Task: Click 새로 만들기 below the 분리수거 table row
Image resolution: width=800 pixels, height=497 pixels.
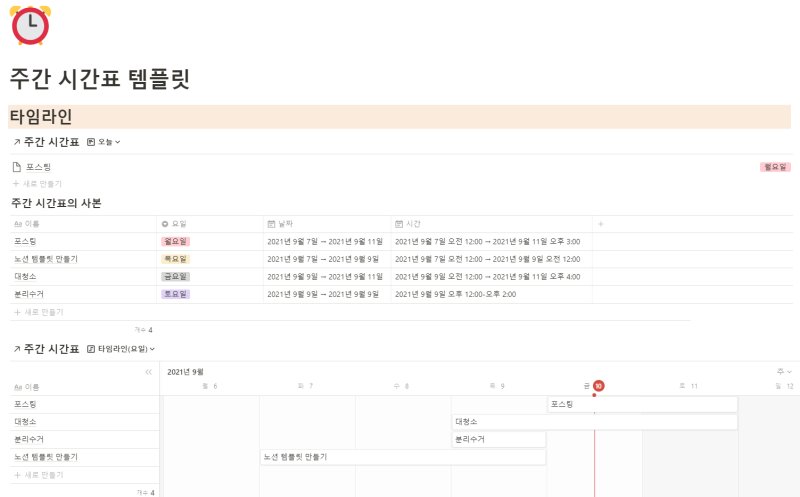Action: (38, 312)
